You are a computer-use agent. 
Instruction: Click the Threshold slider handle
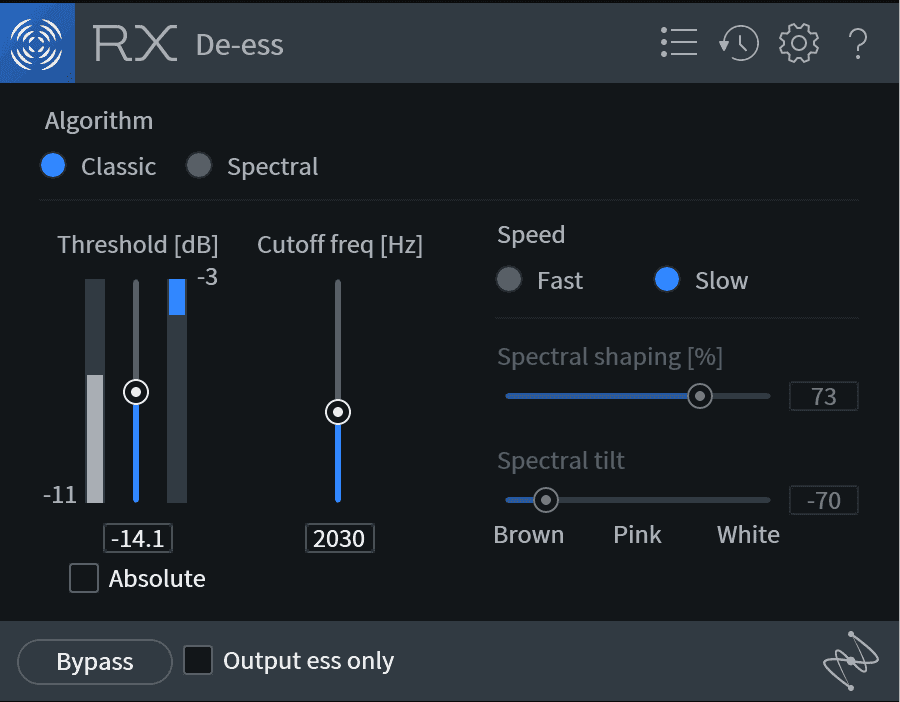[x=136, y=392]
